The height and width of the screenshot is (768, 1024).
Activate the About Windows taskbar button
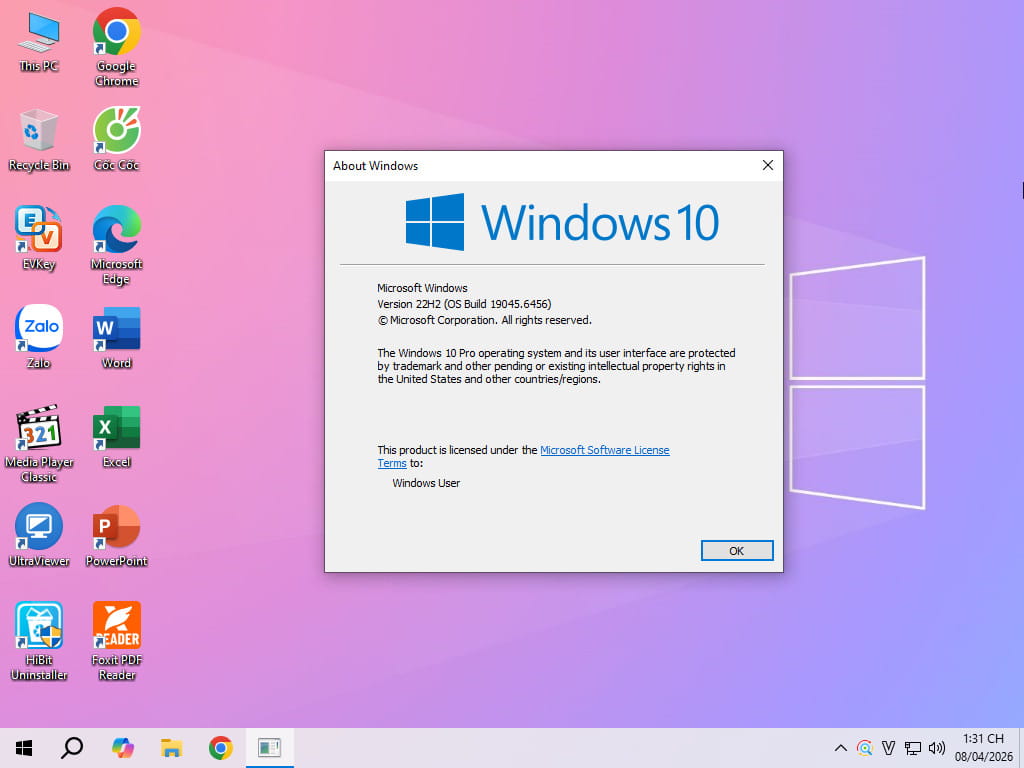[269, 748]
